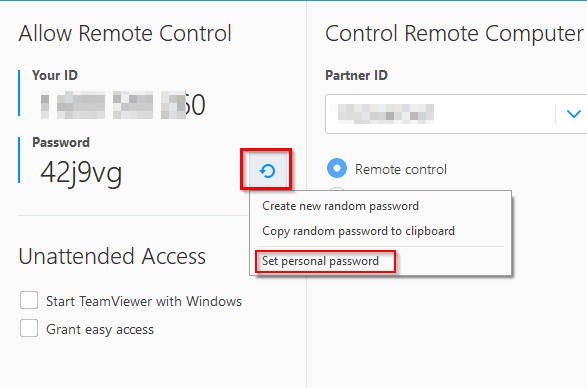Choose Create new random password

tap(340, 206)
